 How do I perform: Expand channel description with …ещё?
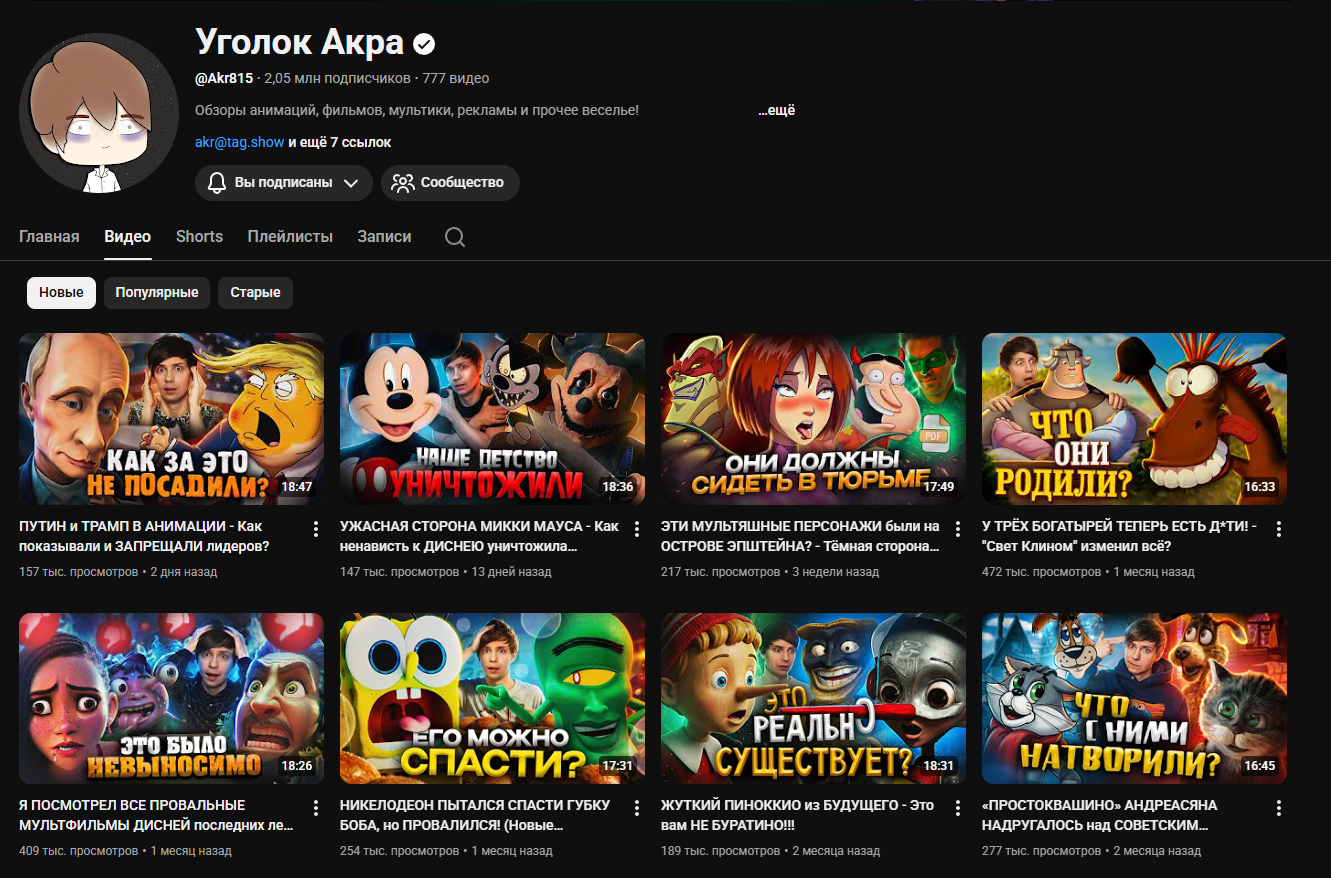coord(776,110)
